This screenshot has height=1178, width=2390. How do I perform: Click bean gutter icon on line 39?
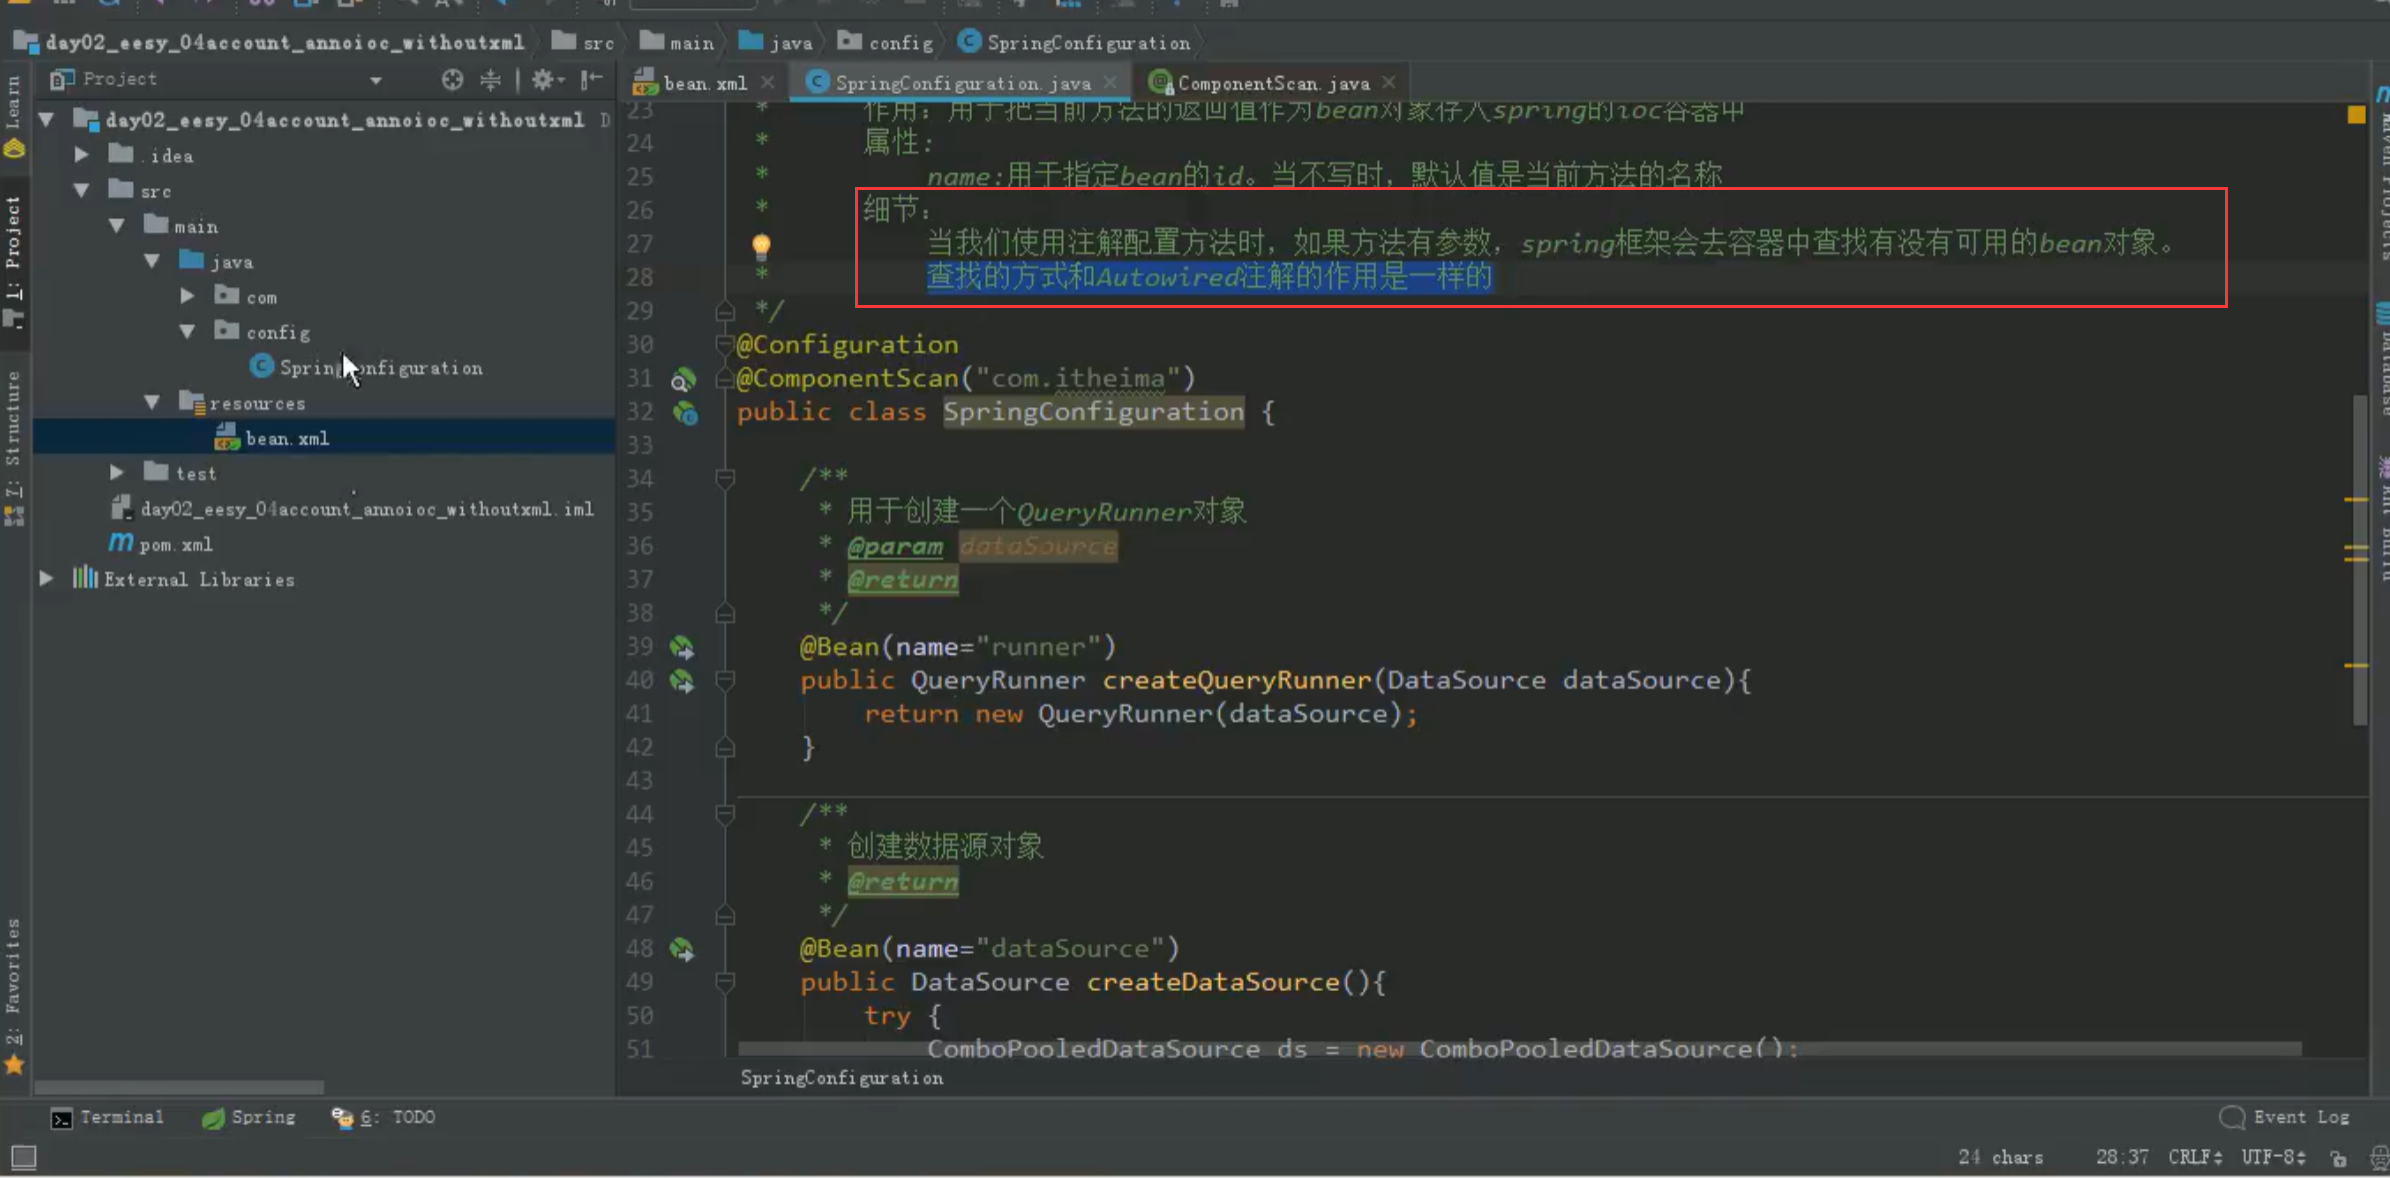click(682, 648)
